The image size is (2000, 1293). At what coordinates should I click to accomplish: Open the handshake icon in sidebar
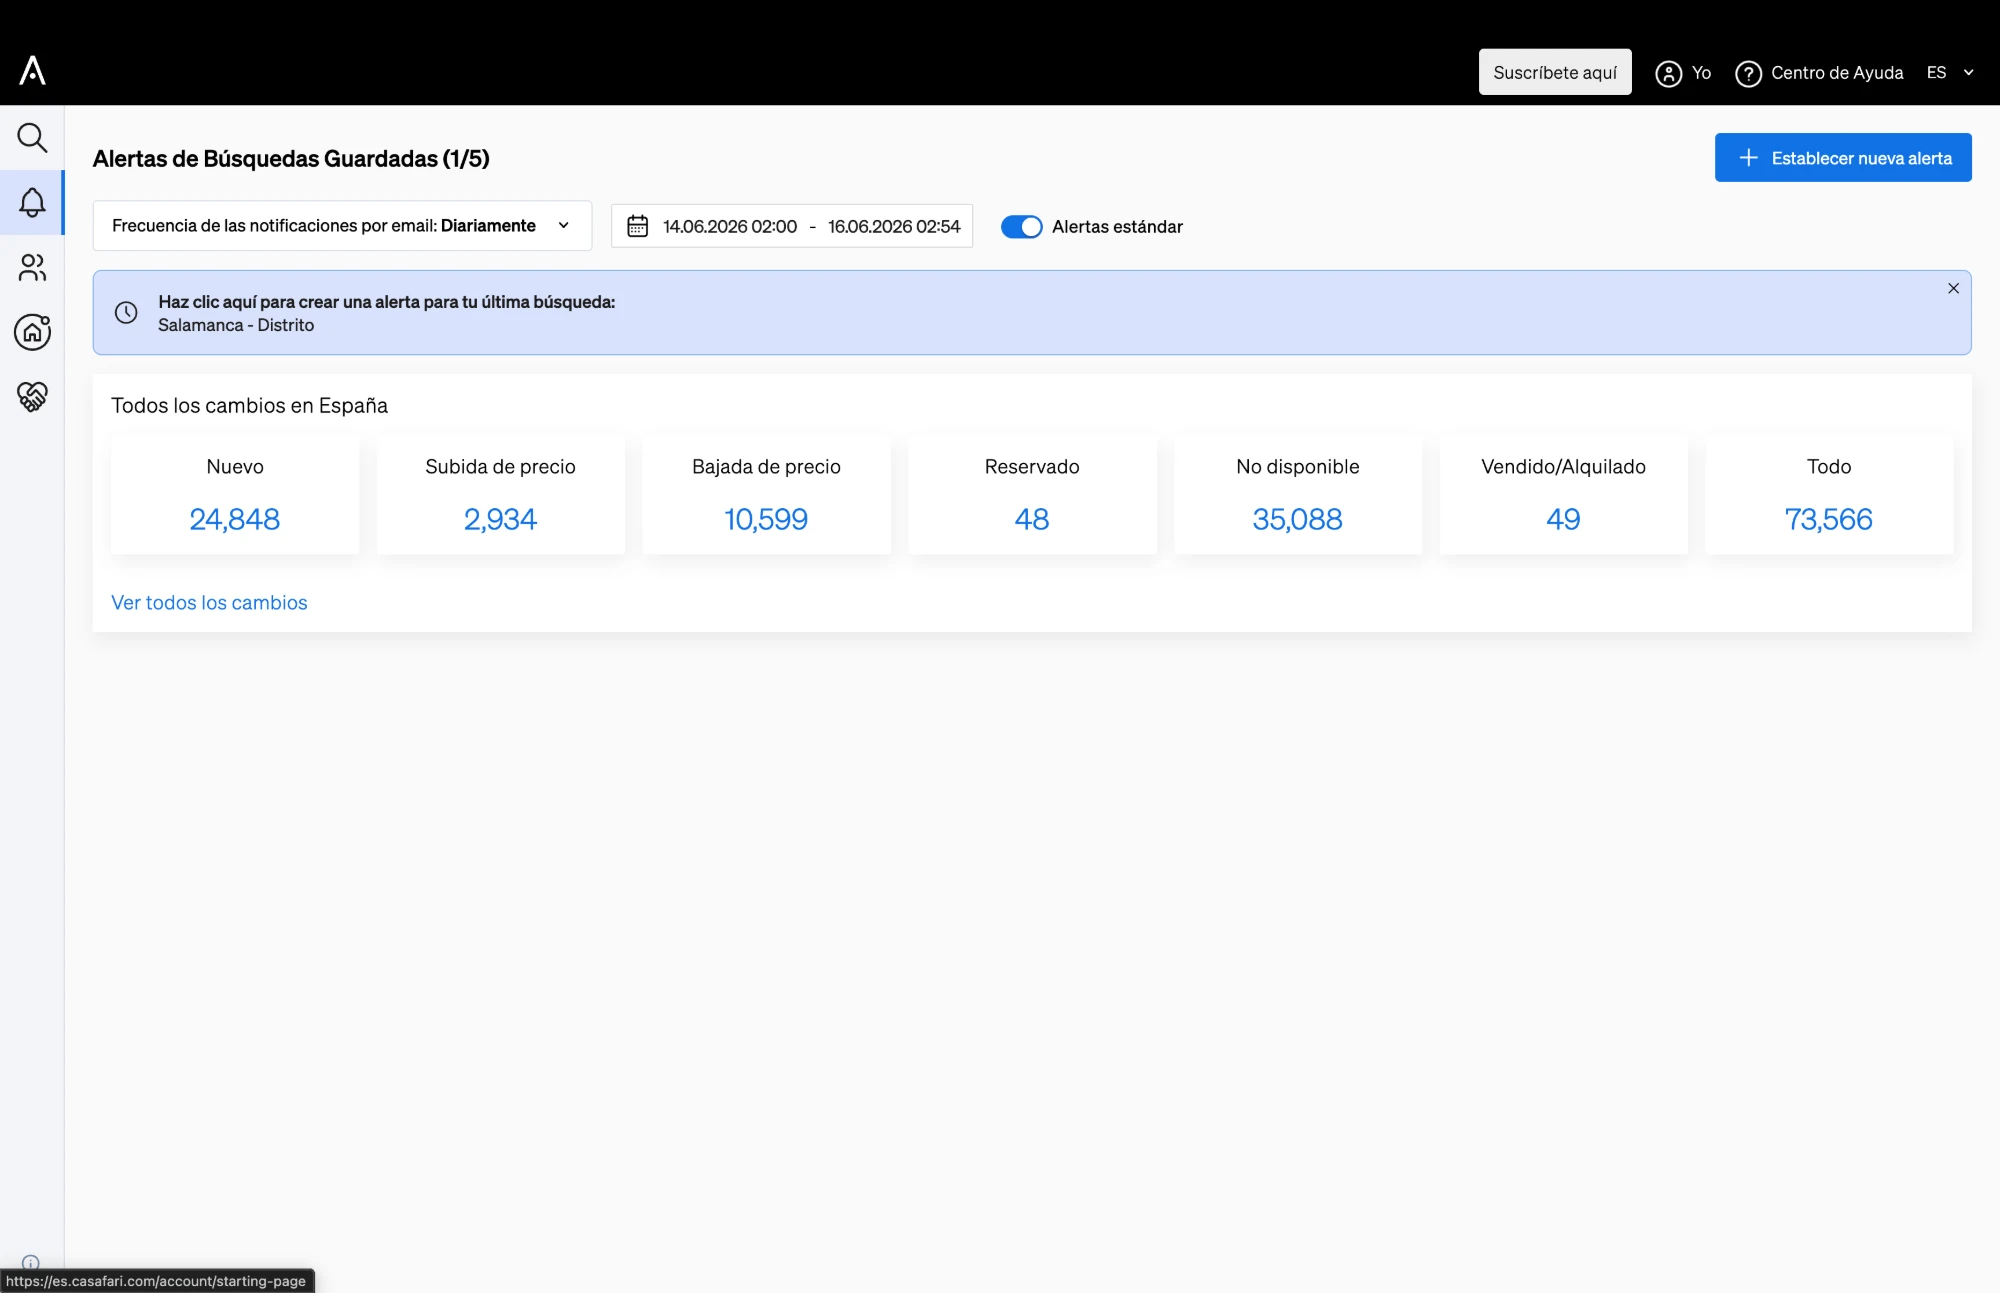click(x=32, y=397)
